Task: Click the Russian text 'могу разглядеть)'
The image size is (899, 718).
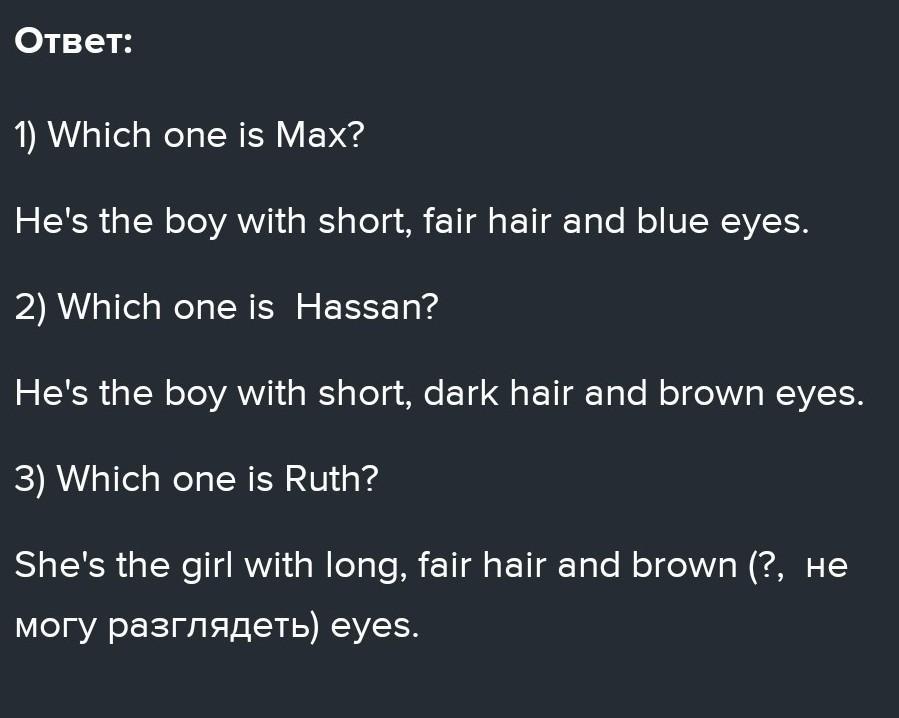Action: coord(166,627)
